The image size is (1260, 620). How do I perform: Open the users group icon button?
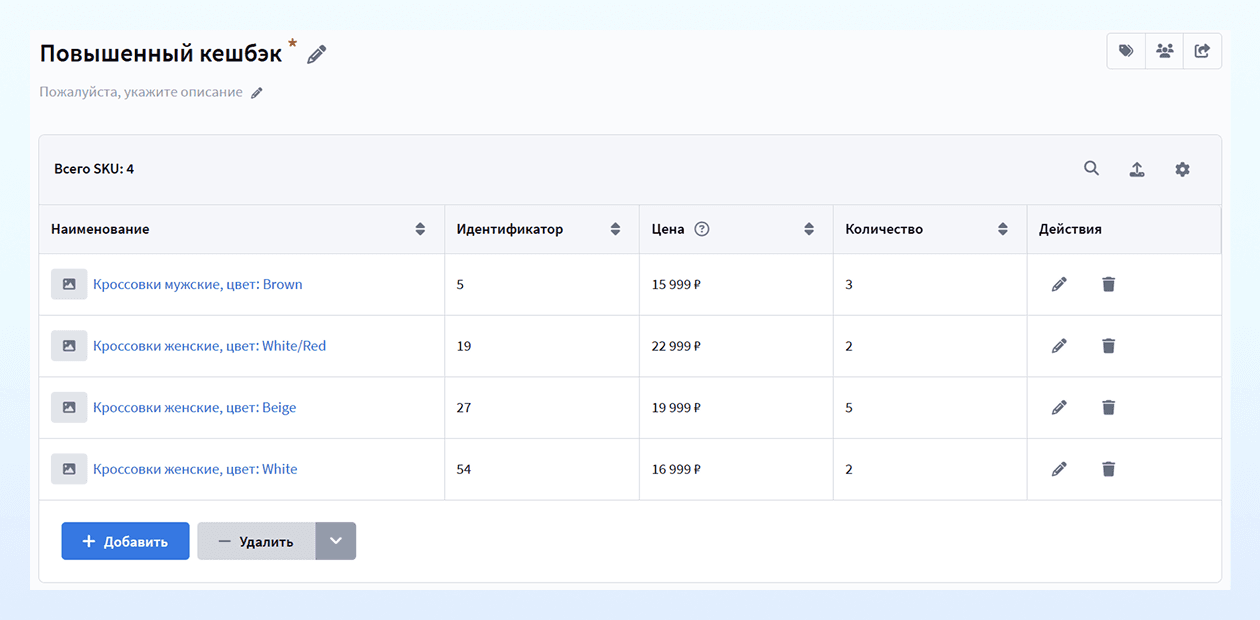point(1164,51)
